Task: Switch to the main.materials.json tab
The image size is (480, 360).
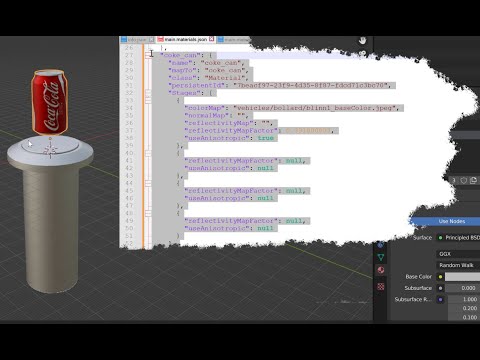Action: (x=185, y=39)
